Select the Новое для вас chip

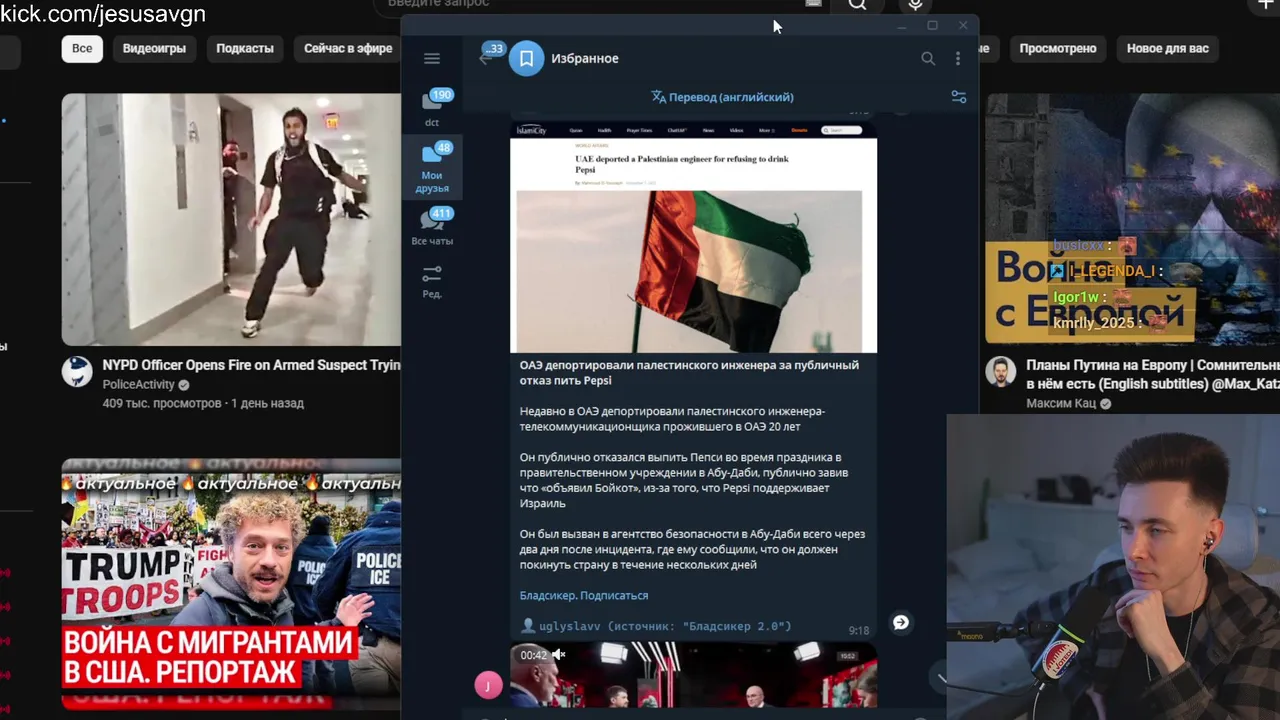[x=1167, y=49]
